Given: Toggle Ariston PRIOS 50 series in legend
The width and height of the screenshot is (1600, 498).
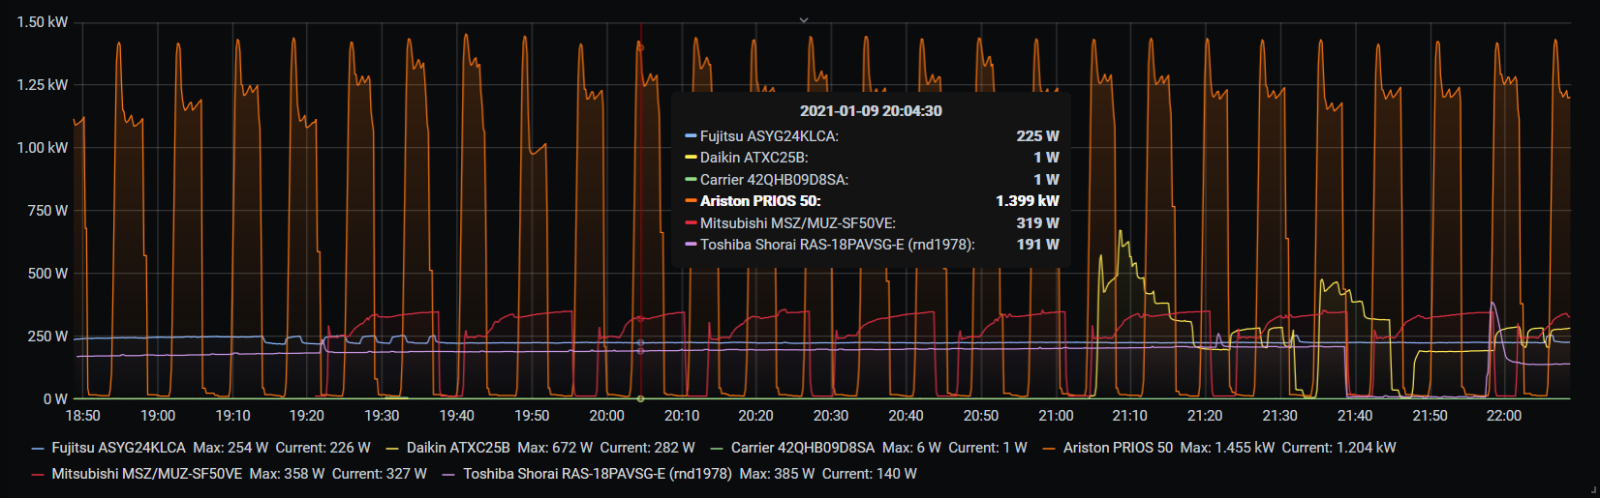Looking at the screenshot, I should pos(1118,448).
